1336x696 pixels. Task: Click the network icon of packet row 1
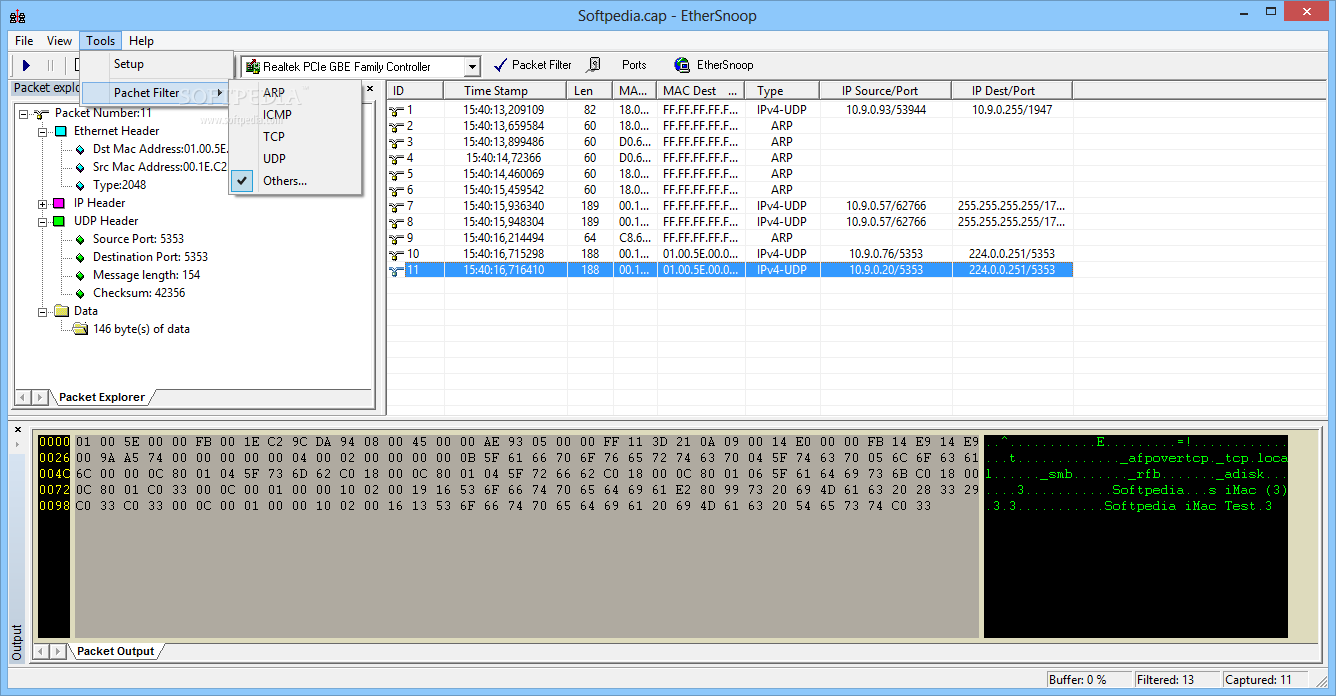[397, 110]
